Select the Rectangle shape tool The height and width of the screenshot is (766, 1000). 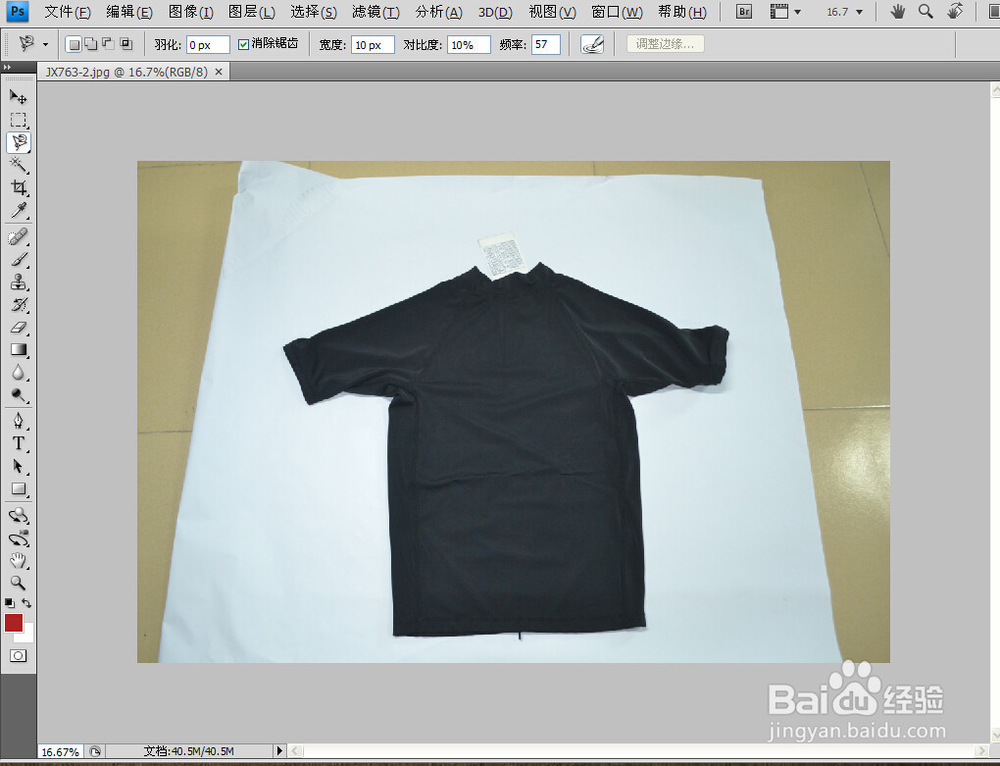tap(18, 489)
